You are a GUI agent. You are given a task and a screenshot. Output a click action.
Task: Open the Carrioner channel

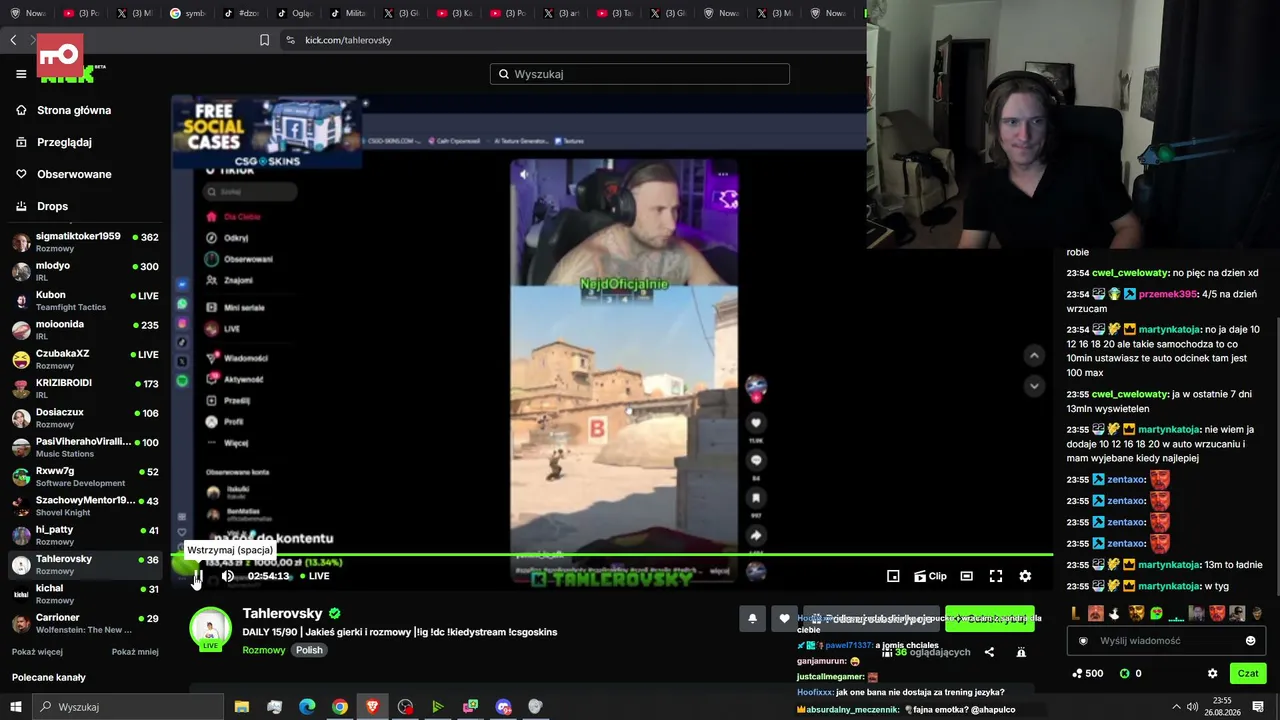(x=85, y=623)
